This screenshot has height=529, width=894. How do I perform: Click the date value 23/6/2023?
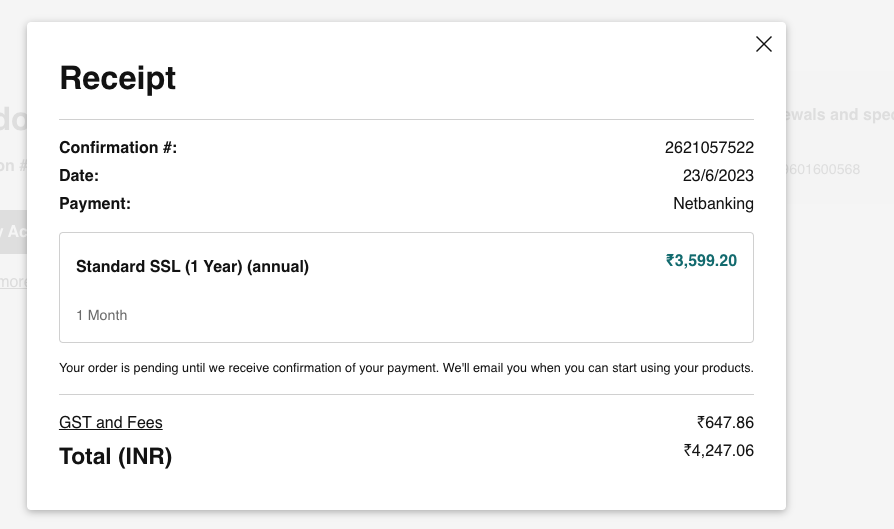point(718,176)
